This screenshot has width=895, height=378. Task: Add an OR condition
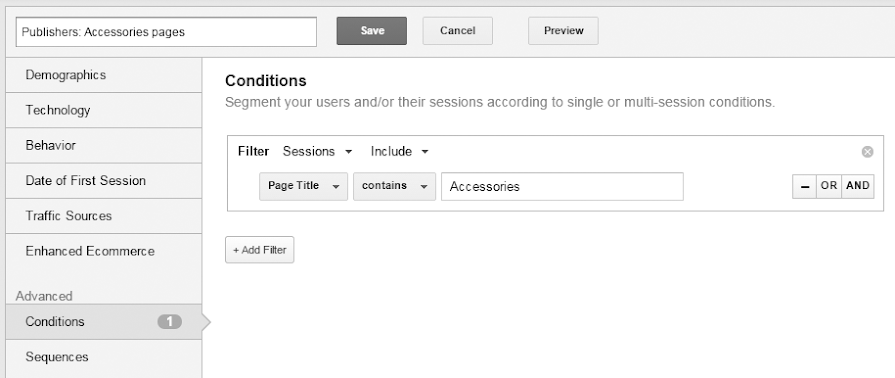pos(829,186)
